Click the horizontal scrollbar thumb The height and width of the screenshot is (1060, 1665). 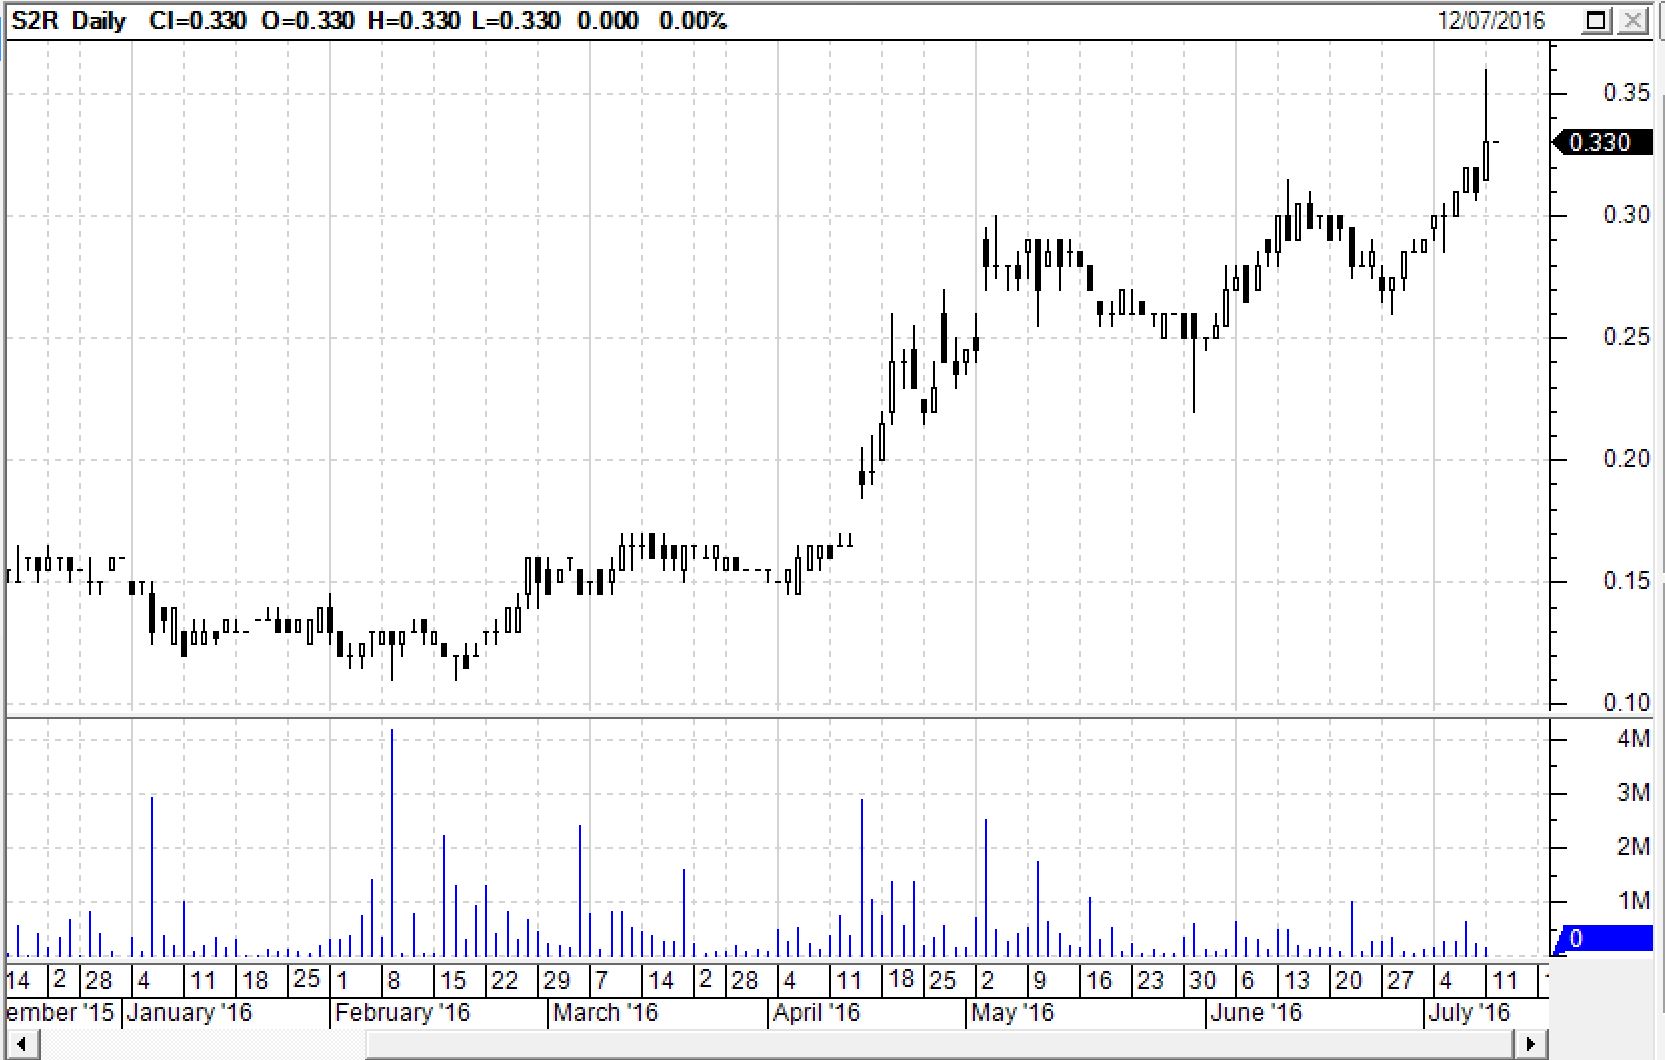939,1046
